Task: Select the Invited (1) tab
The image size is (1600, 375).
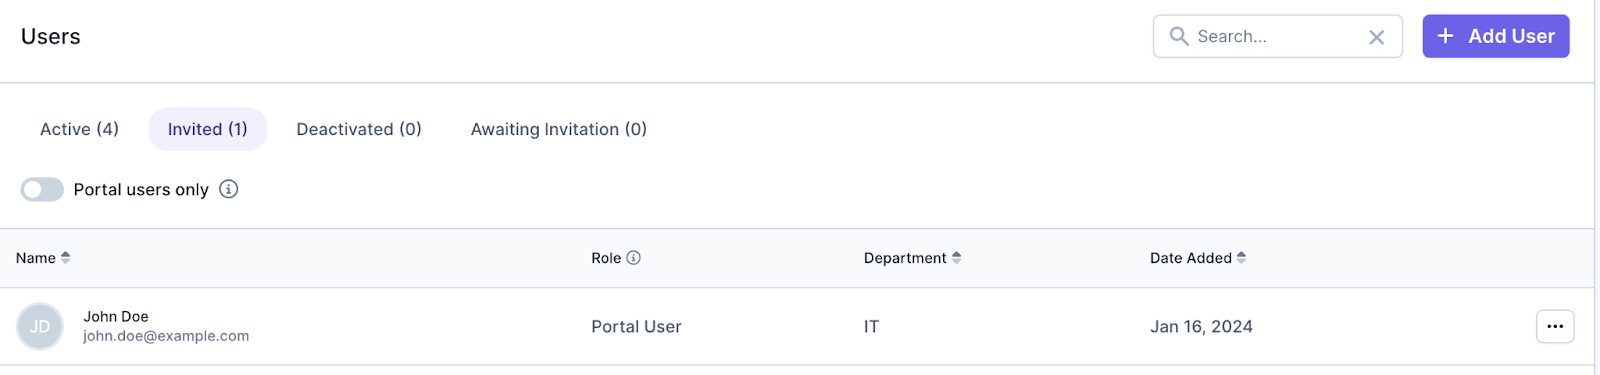Action: pyautogui.click(x=208, y=129)
